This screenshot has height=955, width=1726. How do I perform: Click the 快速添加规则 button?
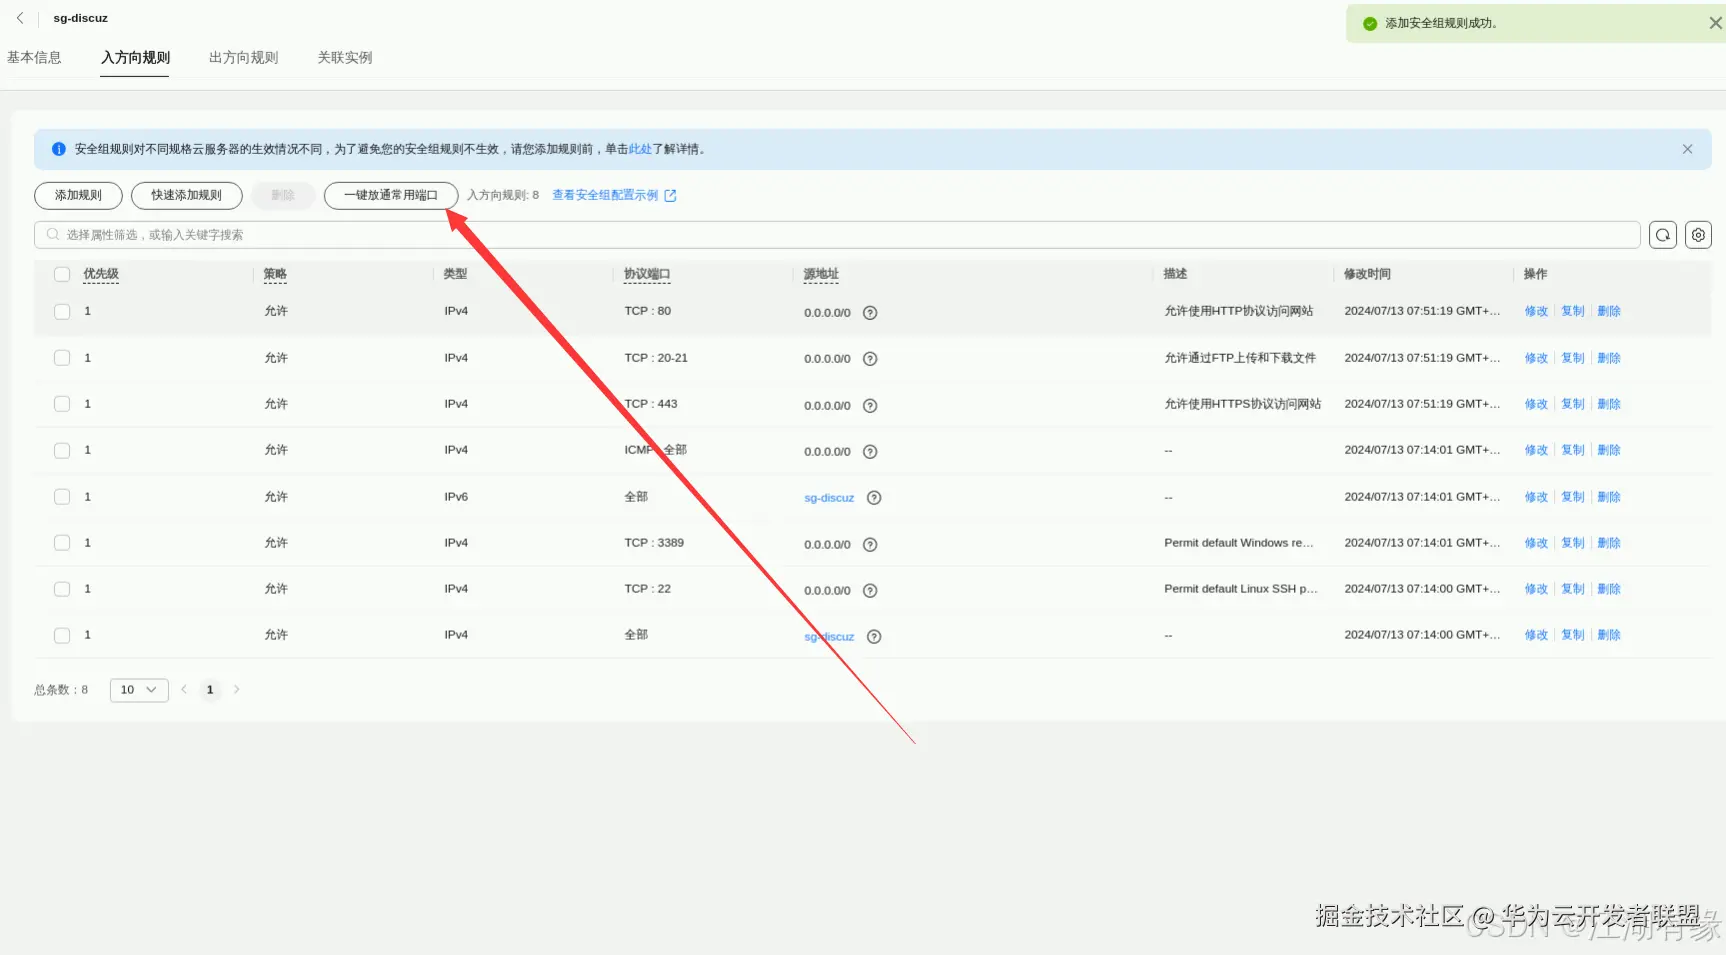187,196
